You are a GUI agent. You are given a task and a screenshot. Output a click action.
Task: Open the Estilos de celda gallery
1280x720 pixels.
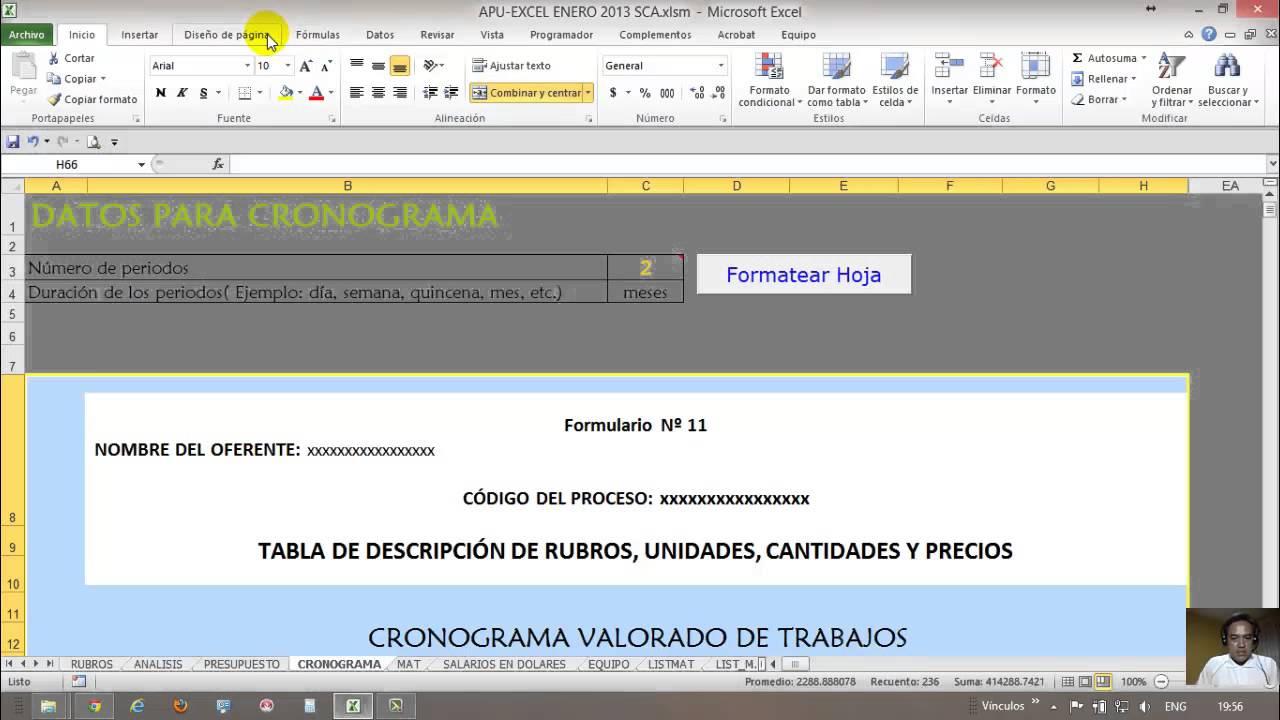pos(894,80)
